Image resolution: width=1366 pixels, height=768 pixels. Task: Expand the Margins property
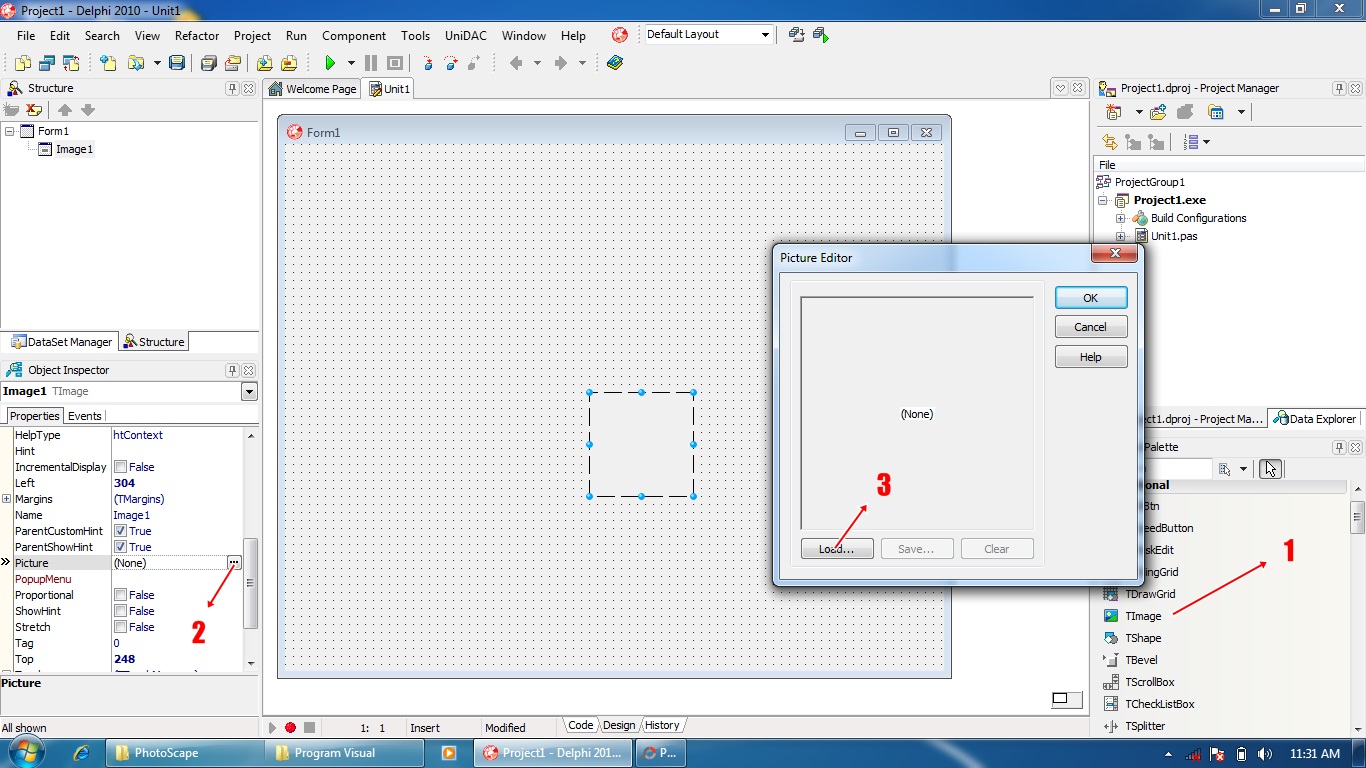(x=7, y=499)
